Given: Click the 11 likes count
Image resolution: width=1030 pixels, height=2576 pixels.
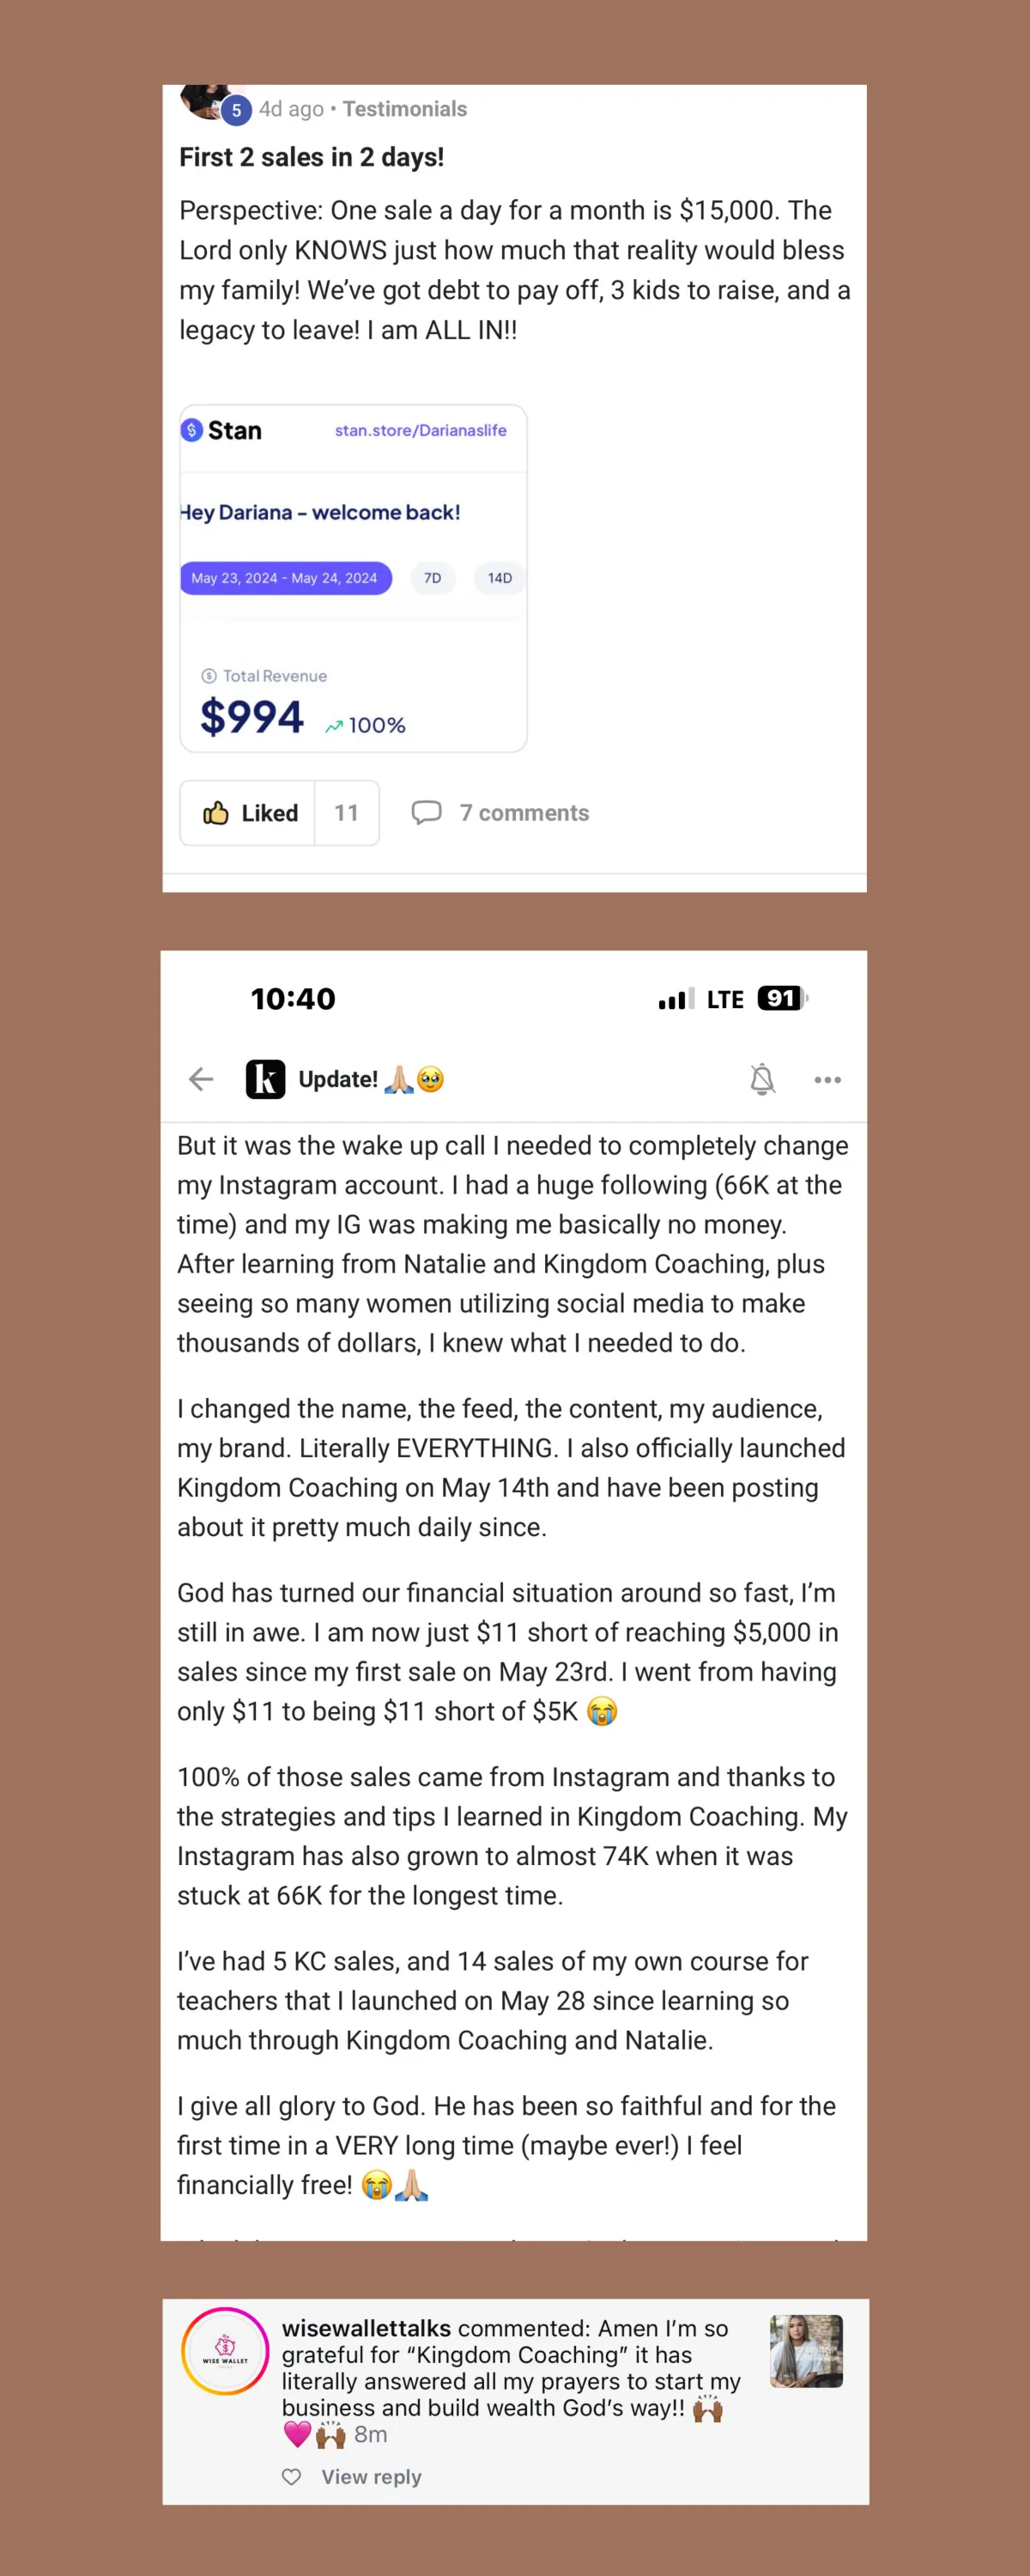Looking at the screenshot, I should coord(346,813).
